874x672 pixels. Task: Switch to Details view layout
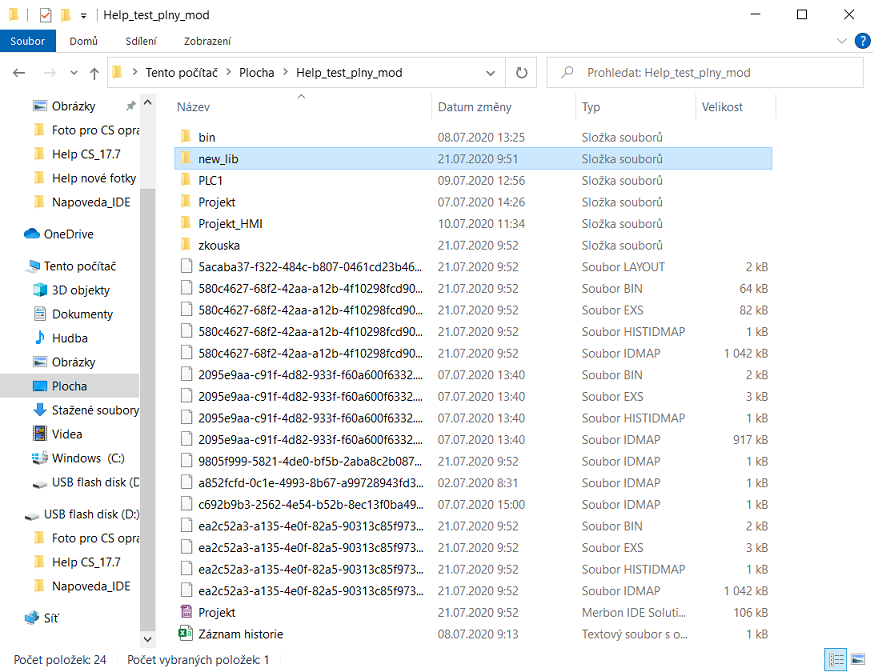click(x=836, y=660)
